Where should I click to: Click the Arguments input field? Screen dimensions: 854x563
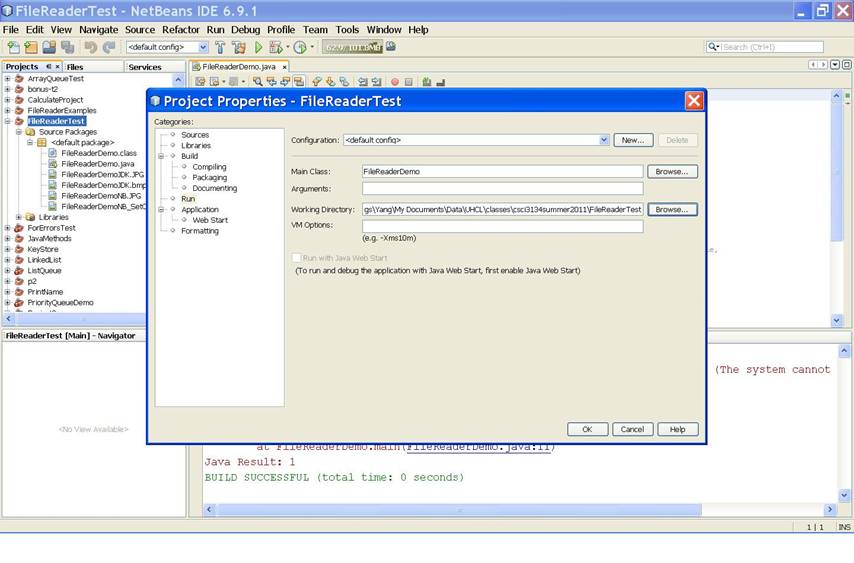coord(502,188)
